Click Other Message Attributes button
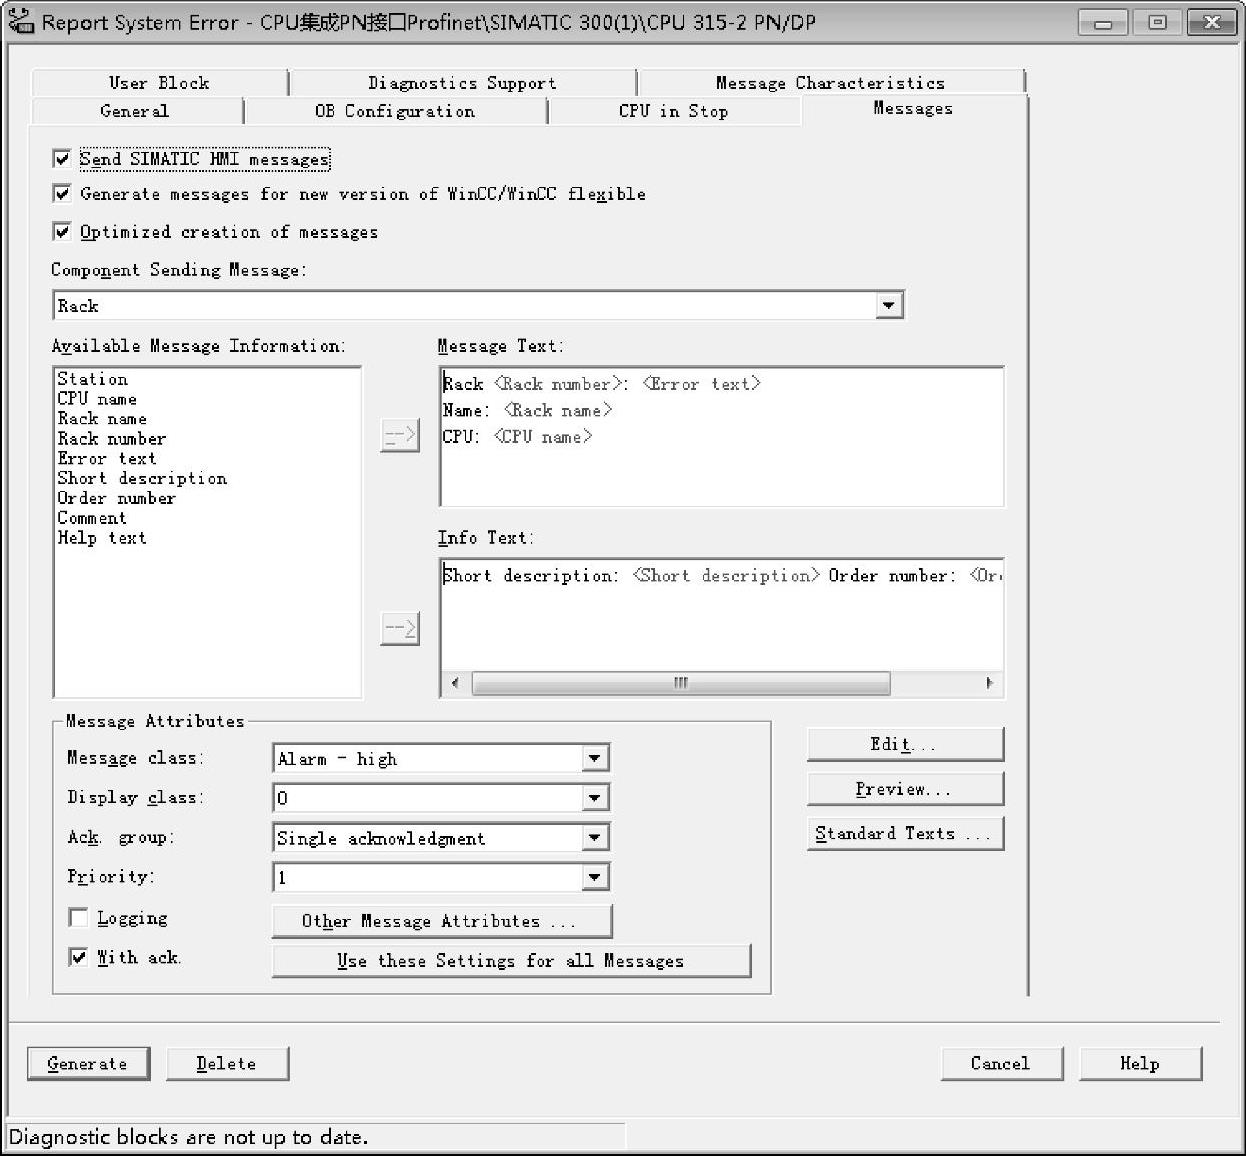This screenshot has height=1156, width=1246. (x=441, y=921)
